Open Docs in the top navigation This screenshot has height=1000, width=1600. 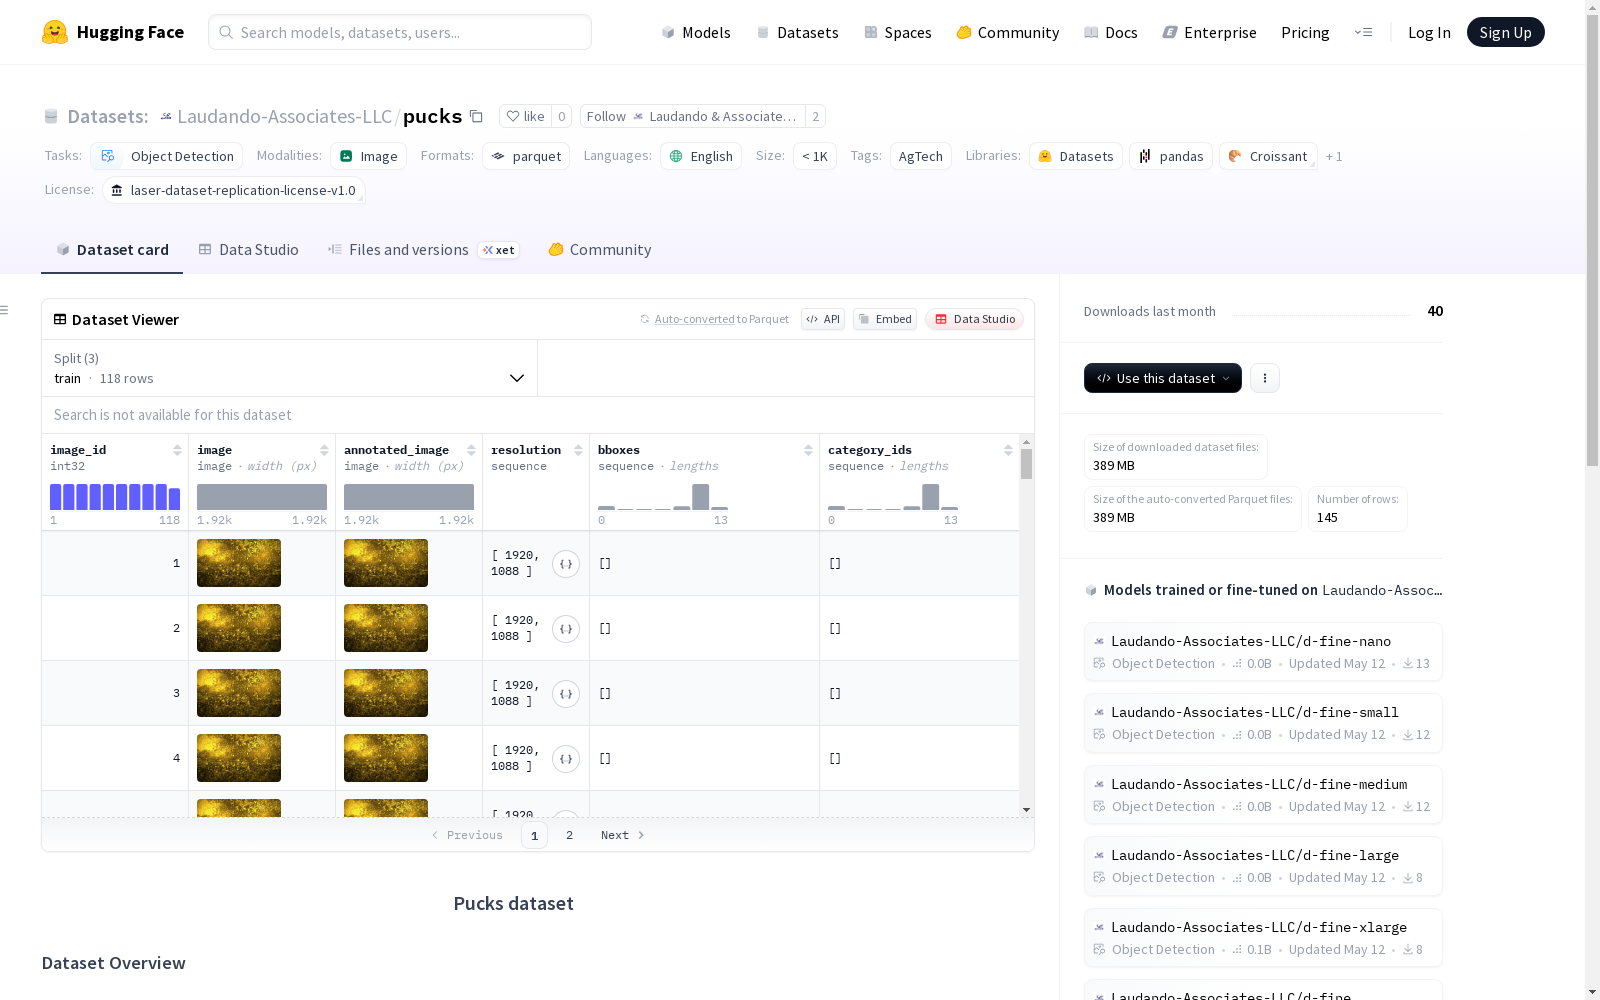coord(1111,32)
